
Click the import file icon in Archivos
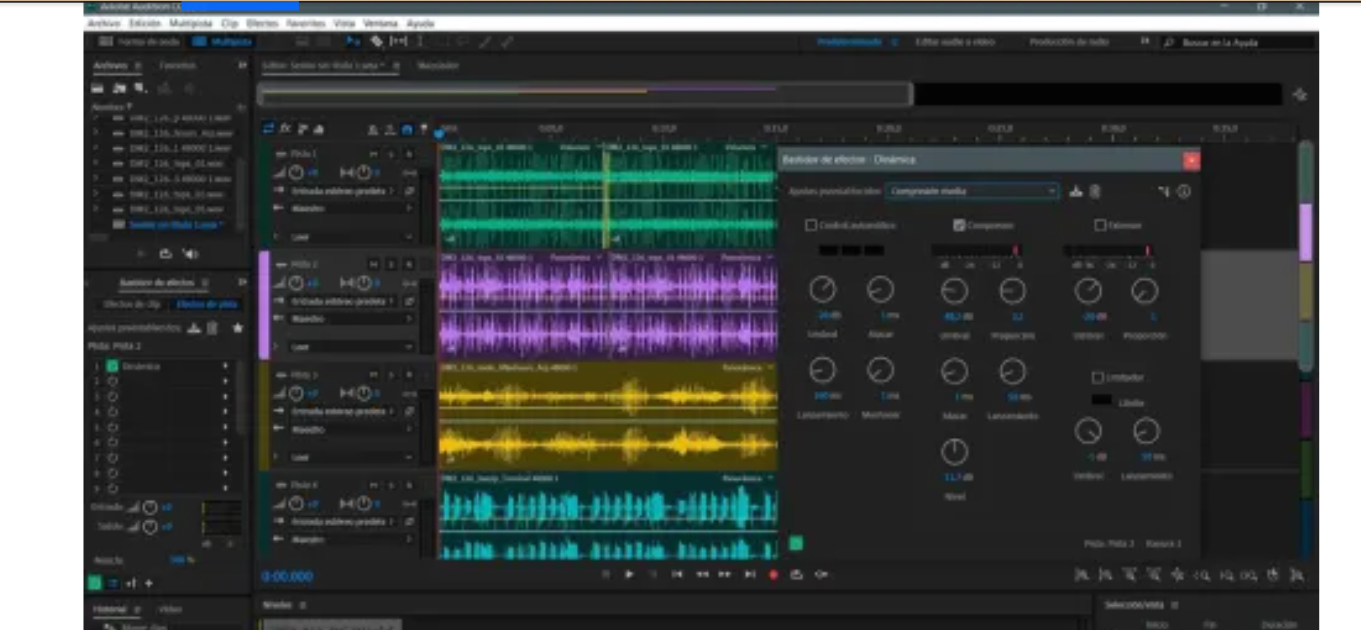(119, 88)
